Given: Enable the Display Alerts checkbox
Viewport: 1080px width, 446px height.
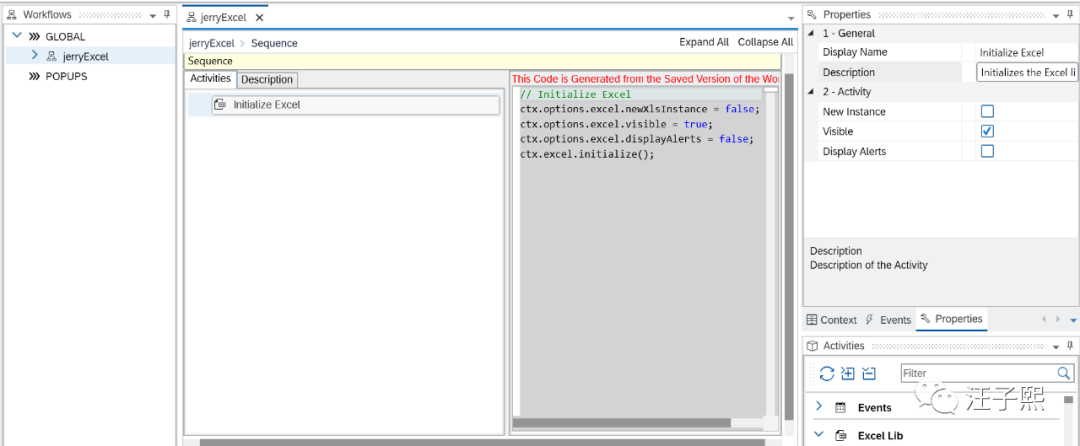Looking at the screenshot, I should pyautogui.click(x=987, y=151).
